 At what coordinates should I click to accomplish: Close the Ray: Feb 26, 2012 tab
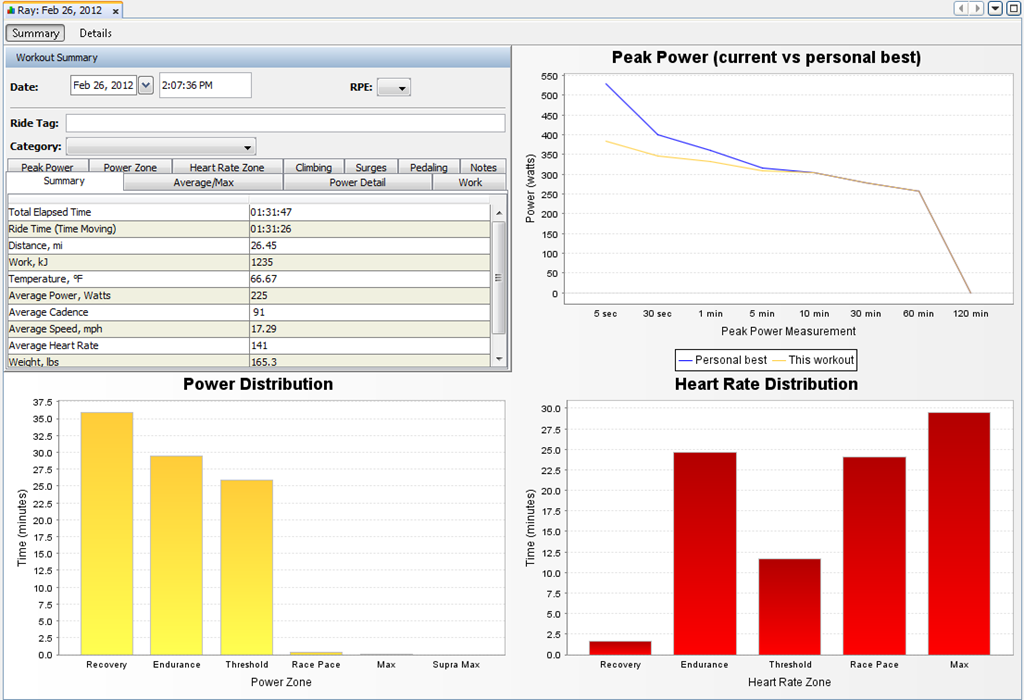pos(116,11)
